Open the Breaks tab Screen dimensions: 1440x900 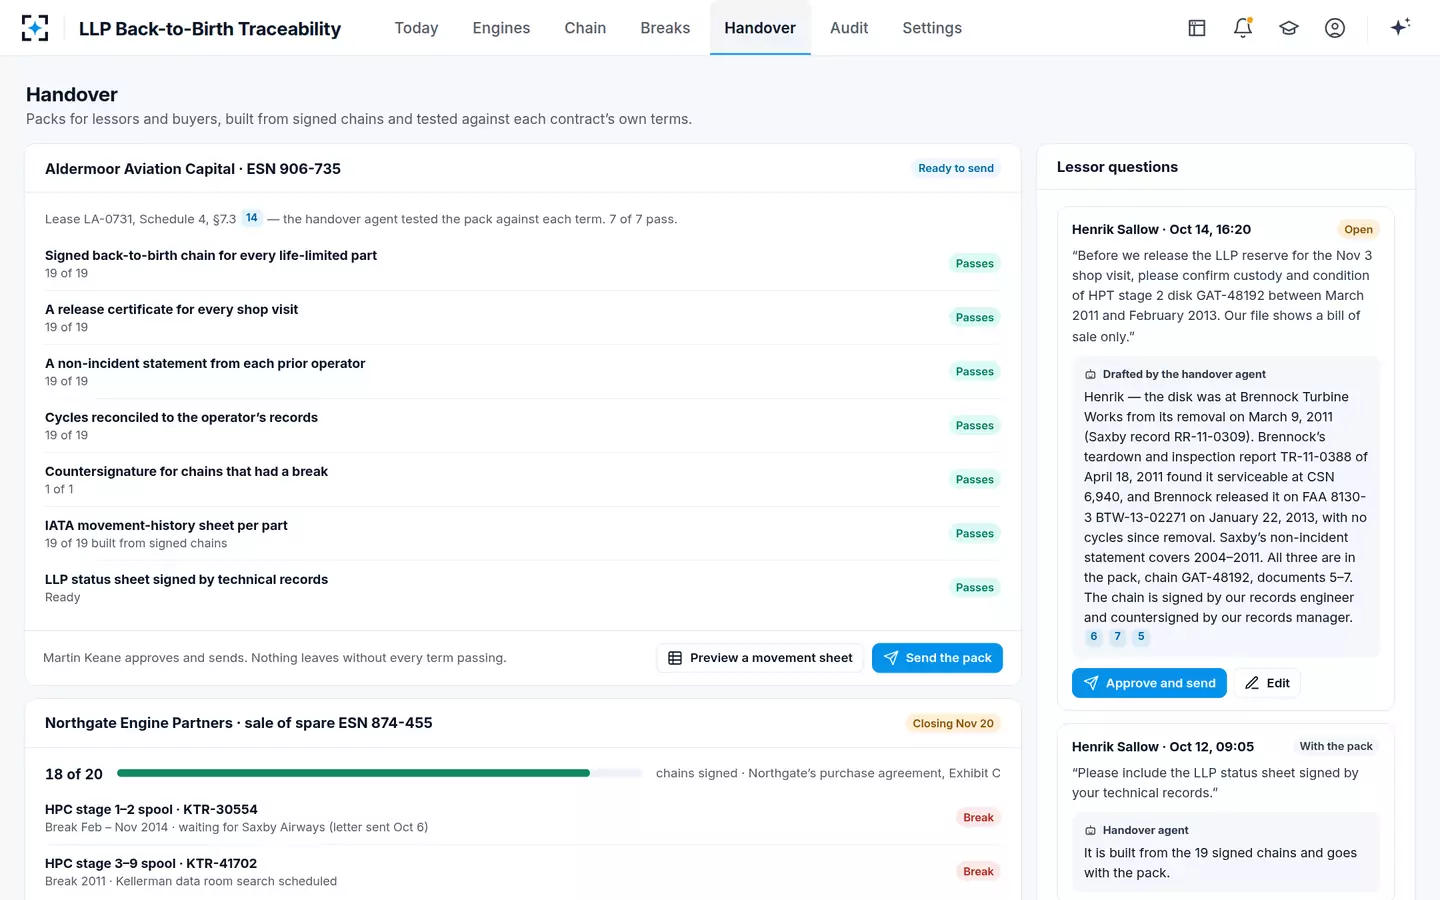pyautogui.click(x=665, y=28)
